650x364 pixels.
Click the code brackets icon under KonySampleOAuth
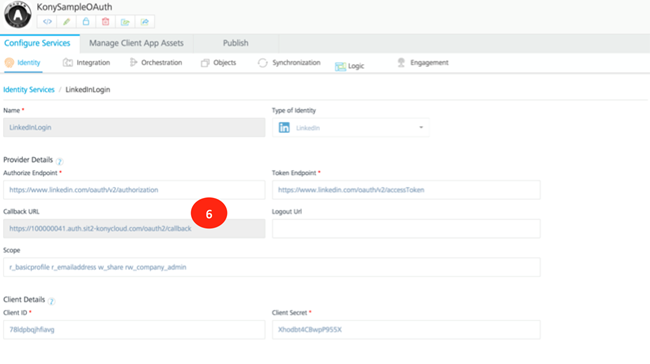click(47, 22)
